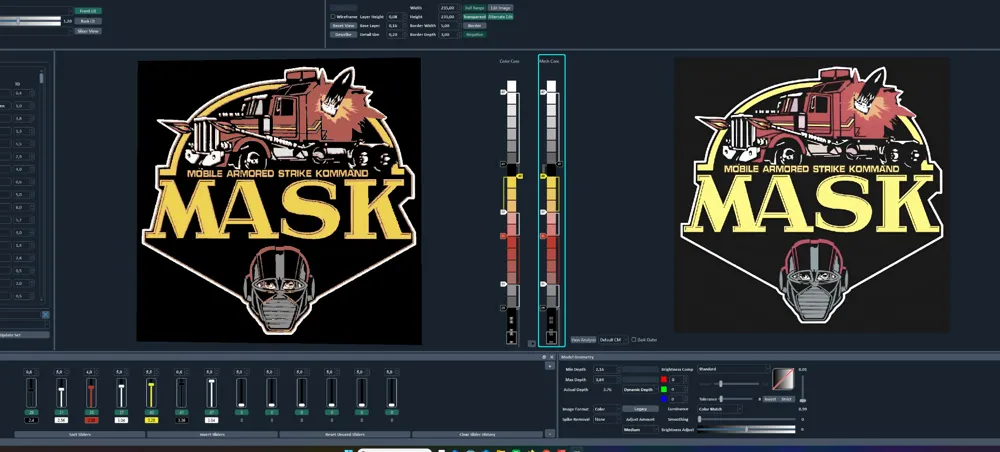Click the add slider plus icon
This screenshot has width=1000, height=452.
coord(550,366)
